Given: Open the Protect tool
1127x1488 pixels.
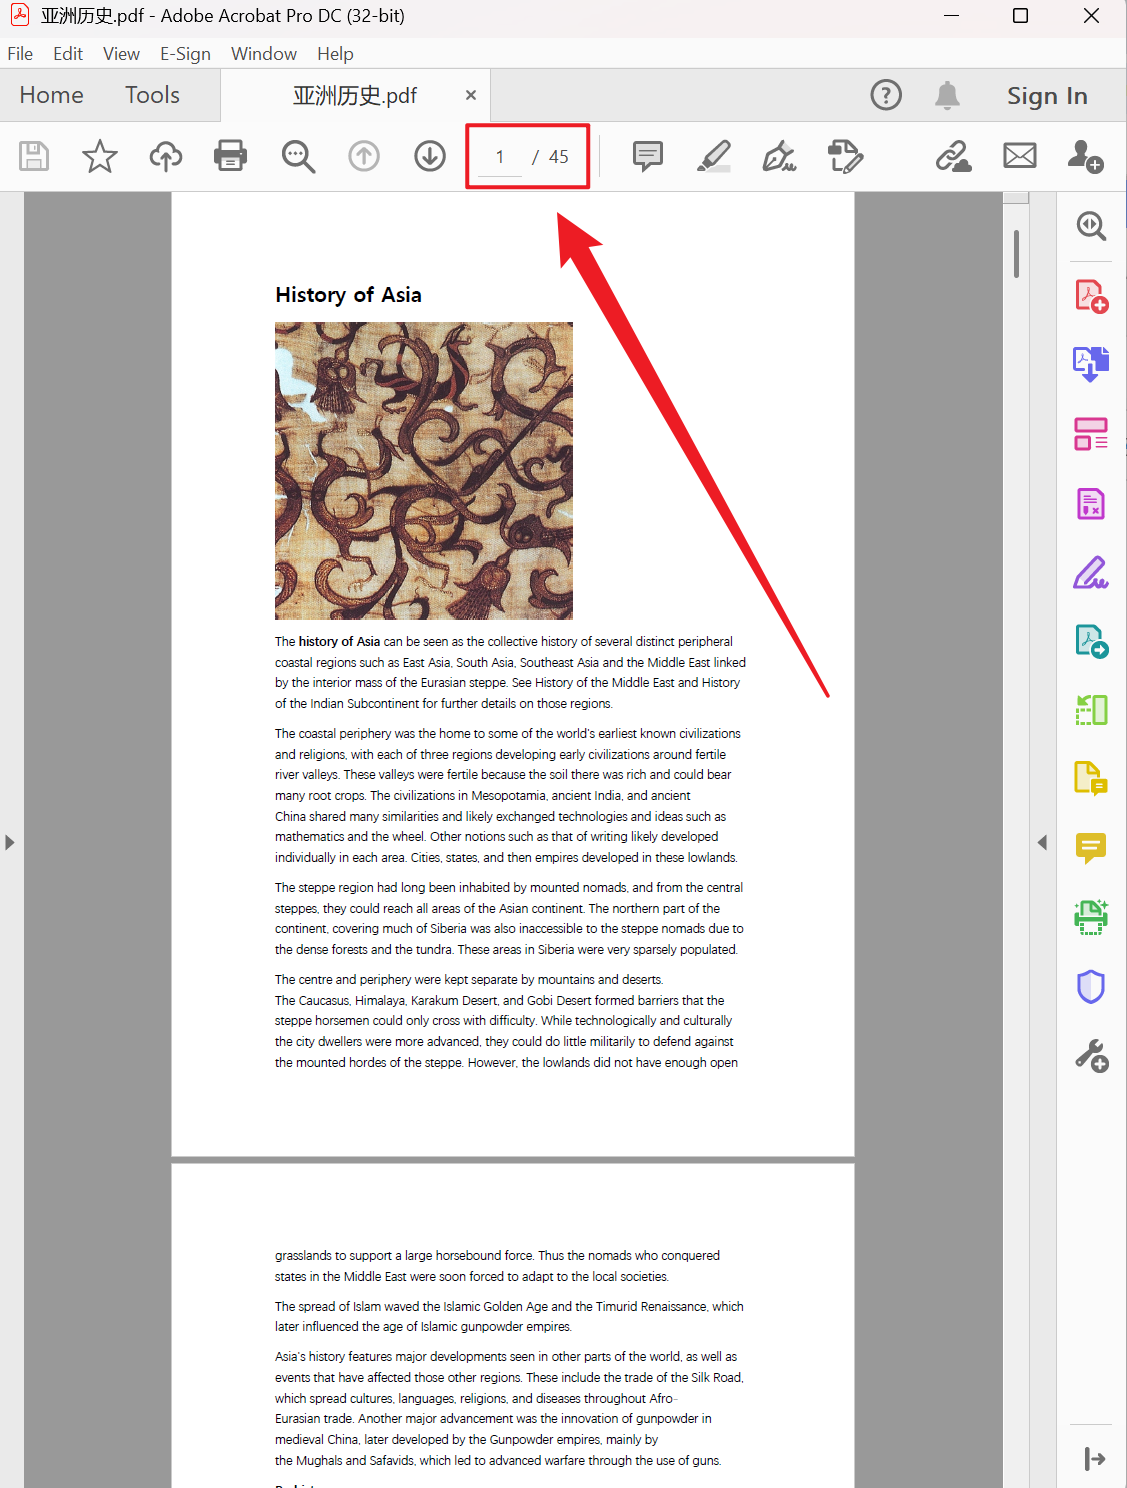Looking at the screenshot, I should tap(1090, 986).
